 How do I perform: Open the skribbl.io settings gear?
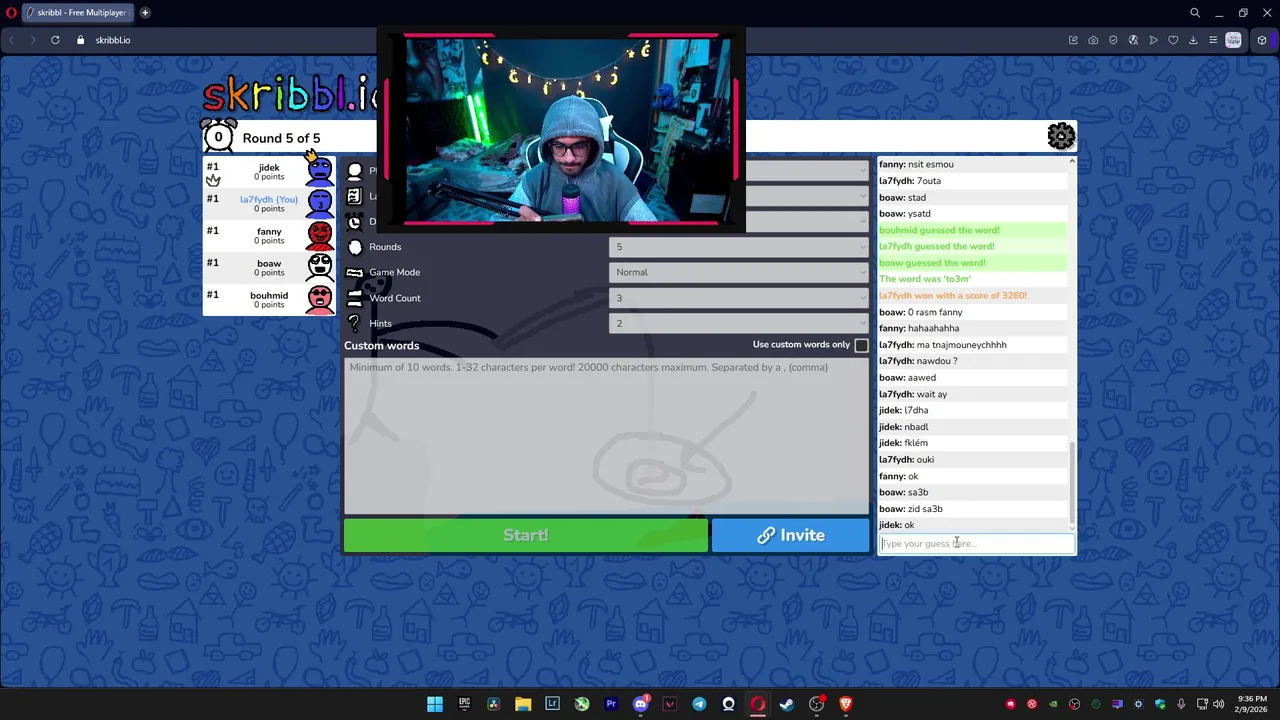tap(1061, 136)
